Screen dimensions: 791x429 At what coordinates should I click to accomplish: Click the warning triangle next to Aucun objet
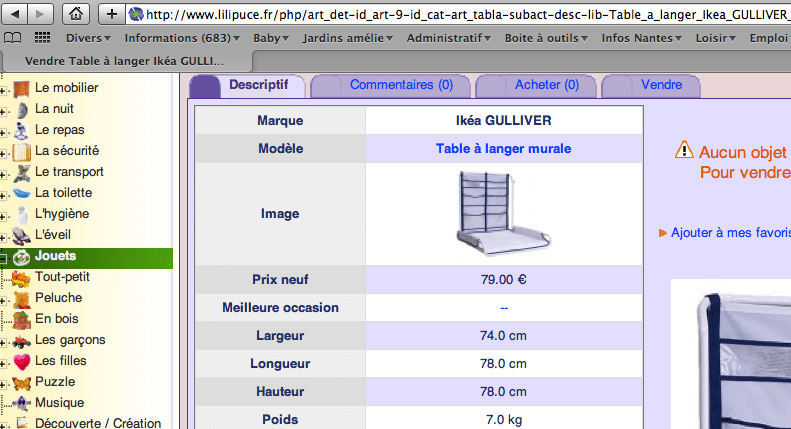point(684,149)
